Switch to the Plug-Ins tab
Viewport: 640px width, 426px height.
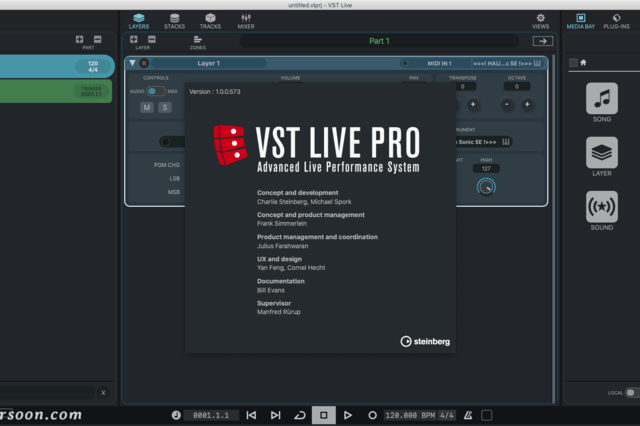click(616, 21)
